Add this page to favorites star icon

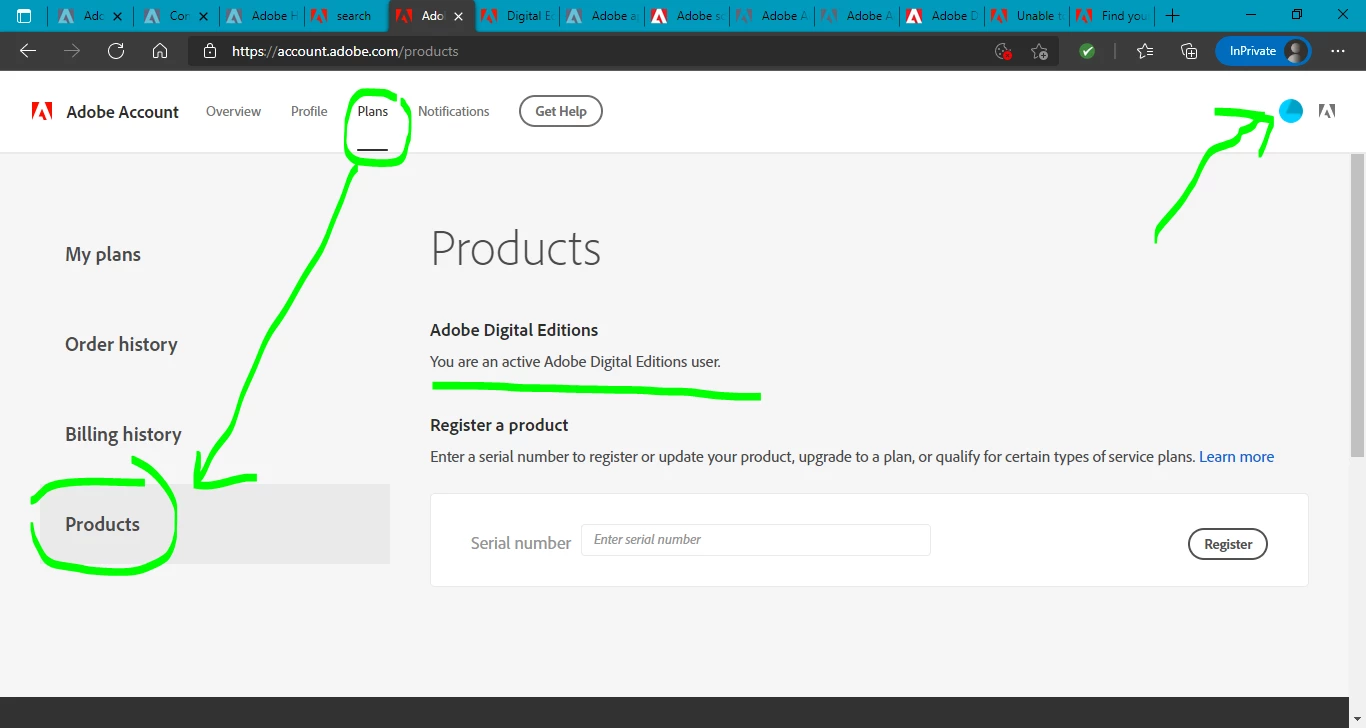(1039, 51)
